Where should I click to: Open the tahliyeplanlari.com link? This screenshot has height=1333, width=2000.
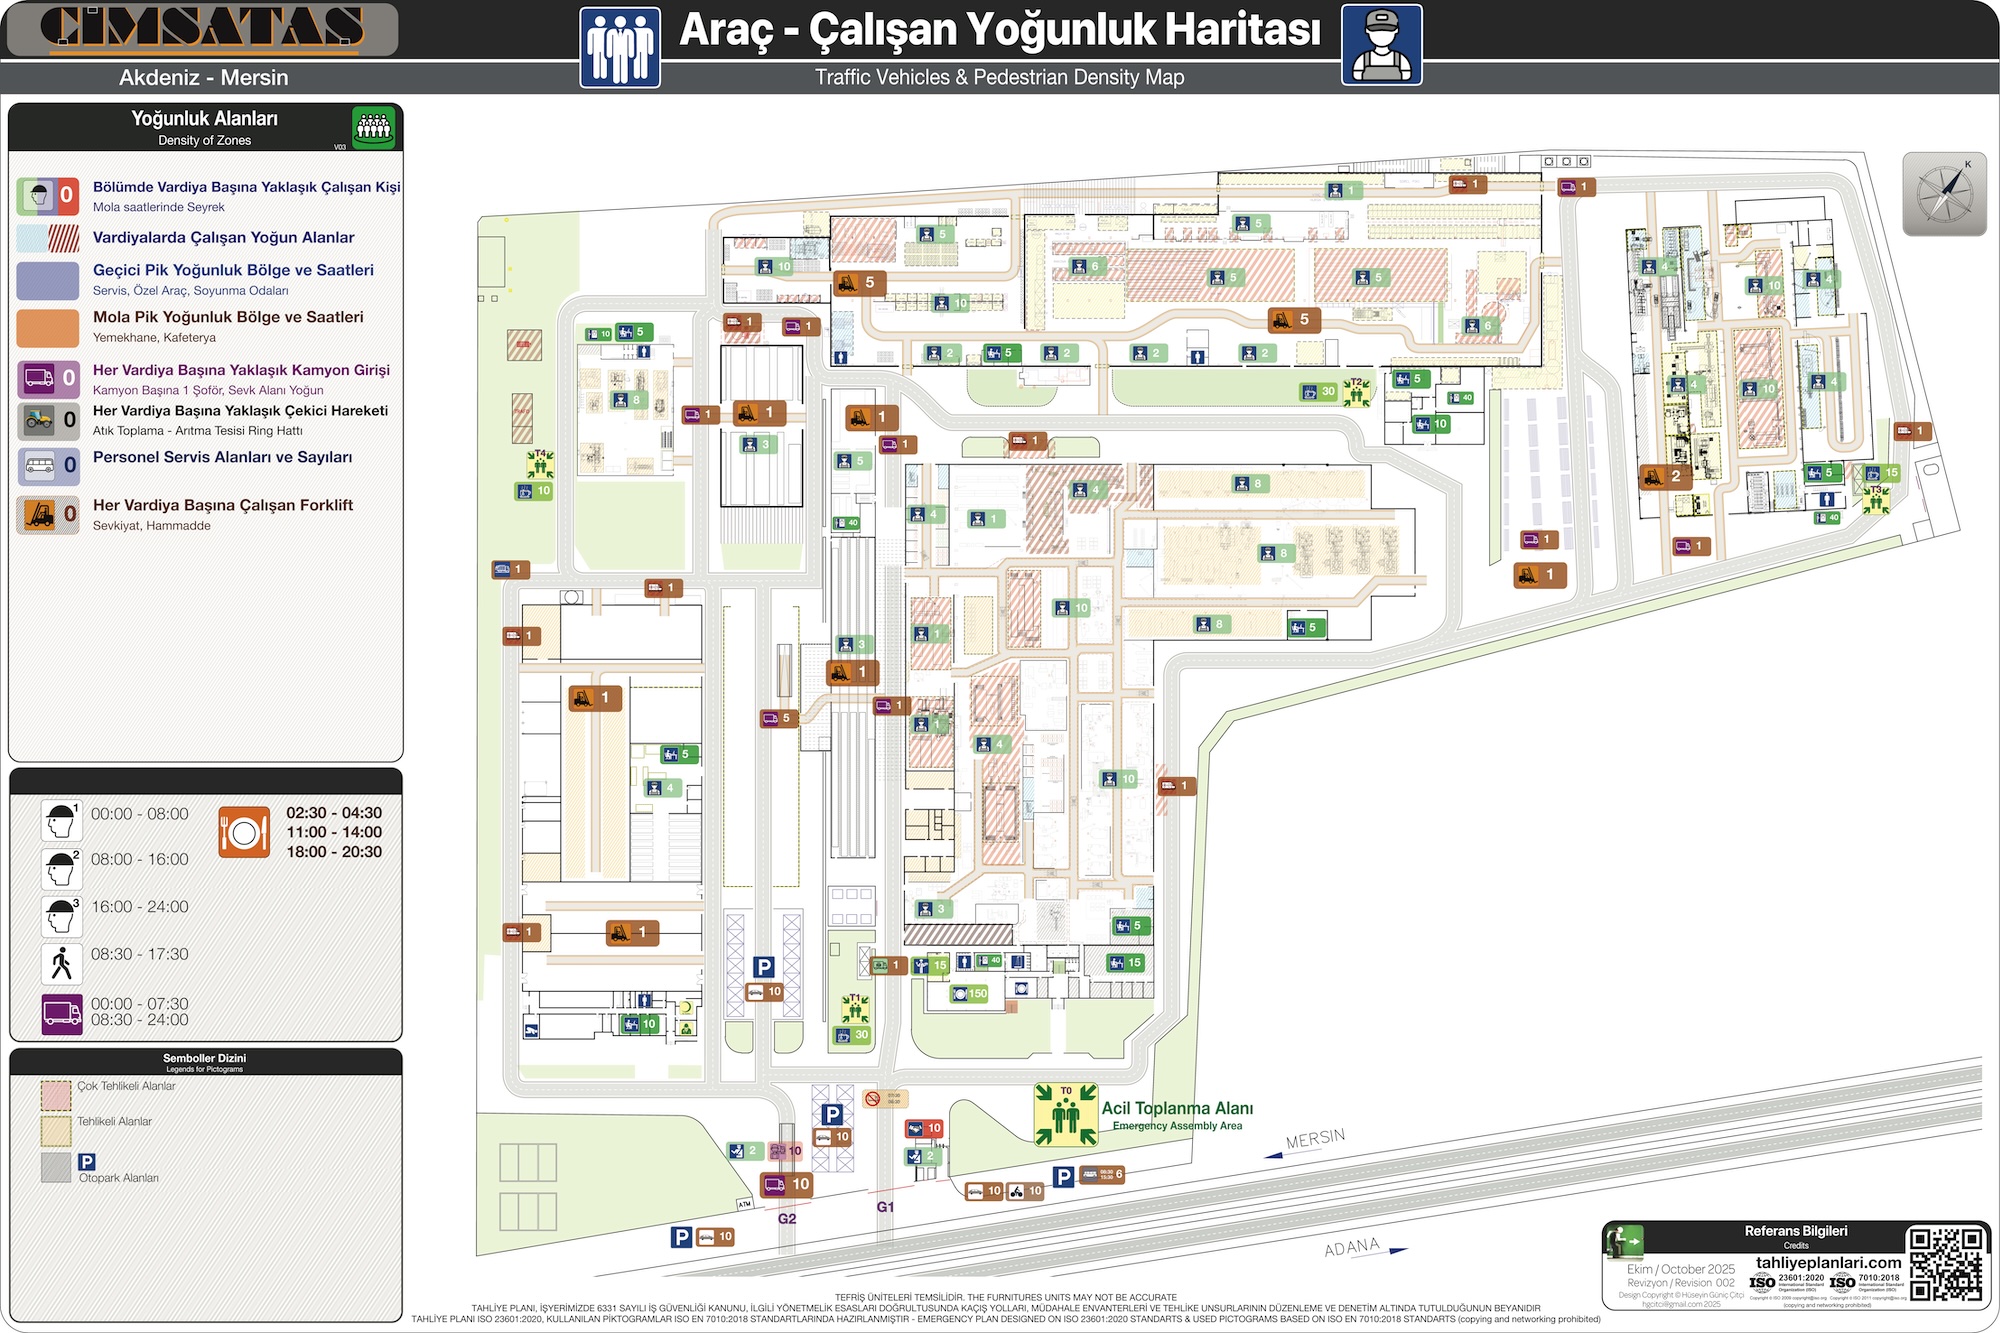click(x=1828, y=1263)
